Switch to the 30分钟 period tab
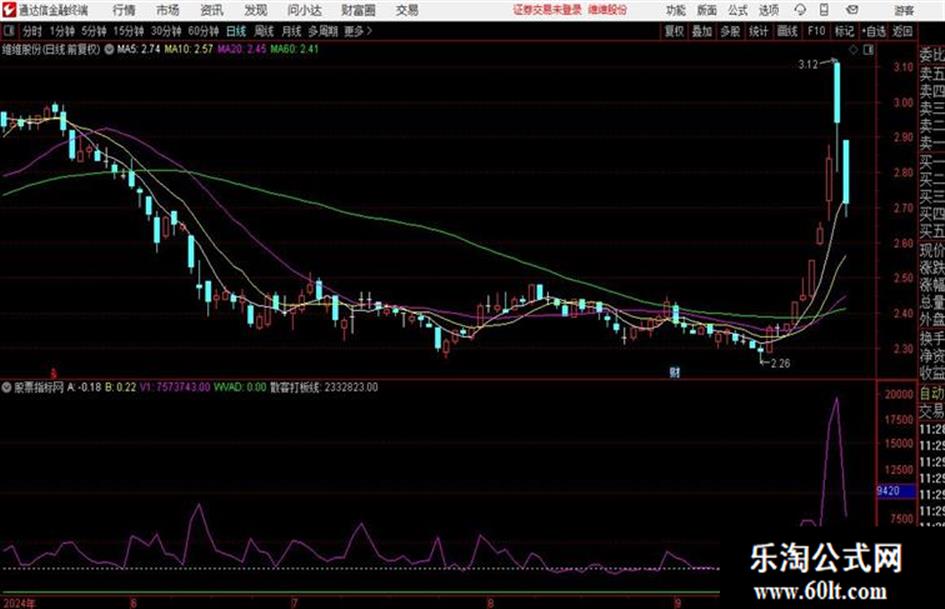Viewport: 945px width, 609px height. point(166,31)
